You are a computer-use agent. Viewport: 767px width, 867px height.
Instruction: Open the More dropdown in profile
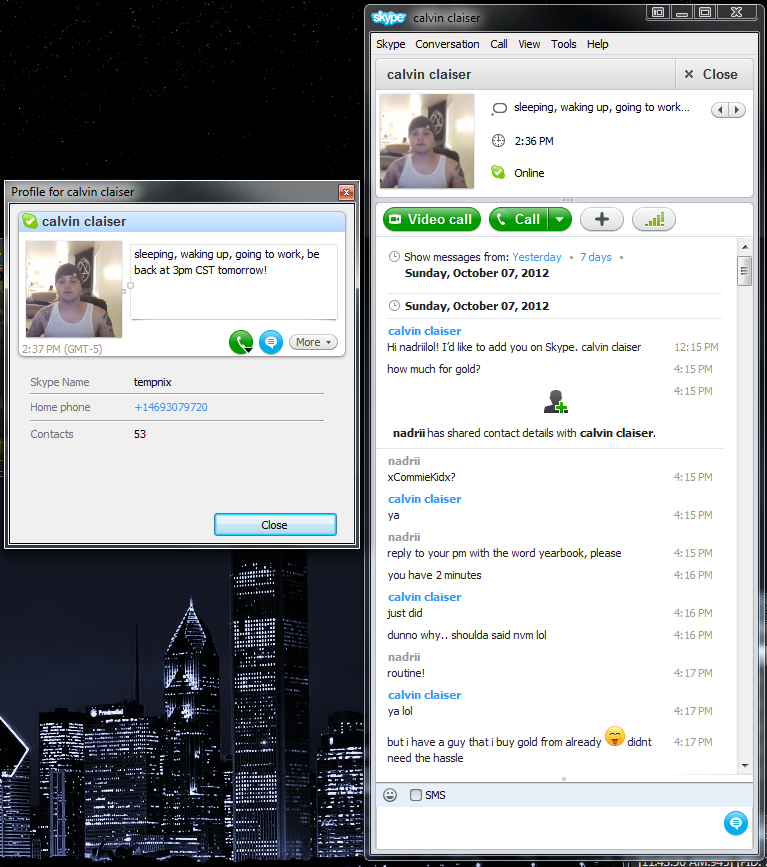coord(313,342)
